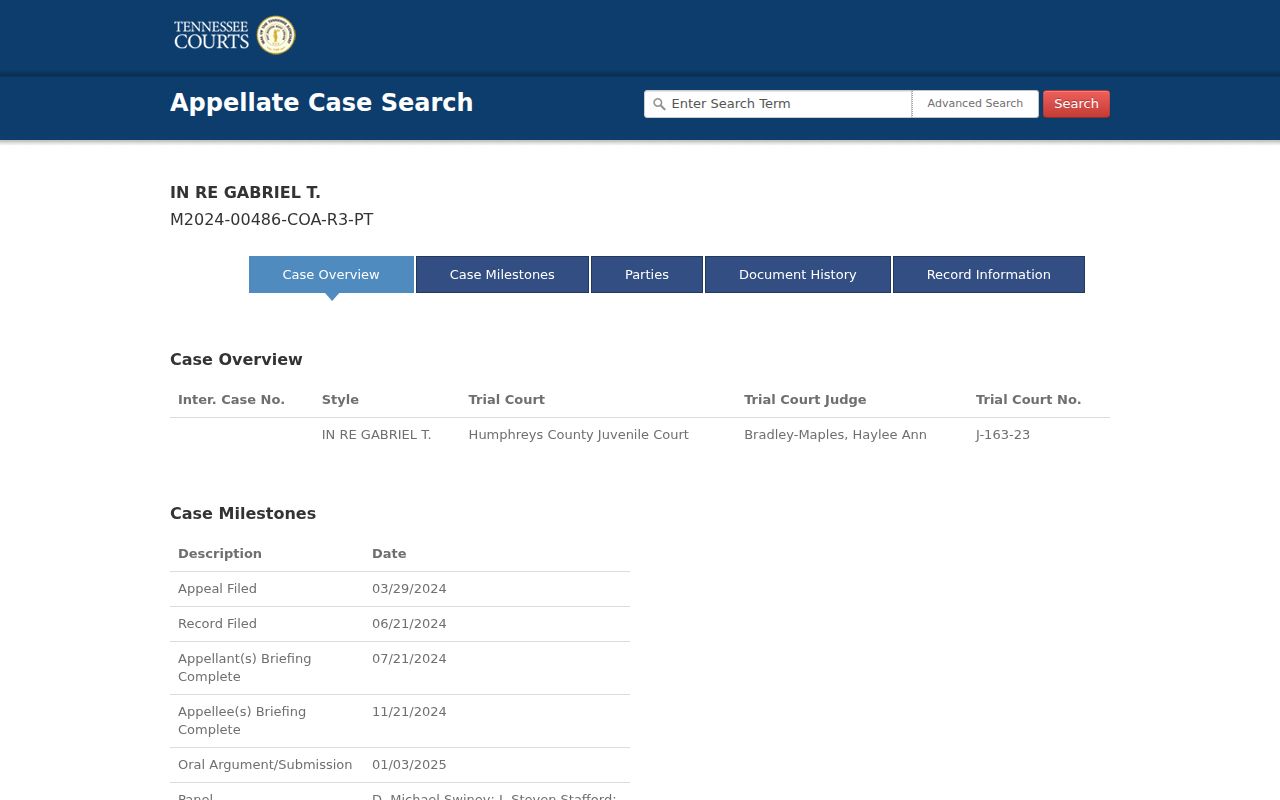This screenshot has width=1280, height=800.
Task: Click the date 01/03/2025
Action: pyautogui.click(x=409, y=765)
